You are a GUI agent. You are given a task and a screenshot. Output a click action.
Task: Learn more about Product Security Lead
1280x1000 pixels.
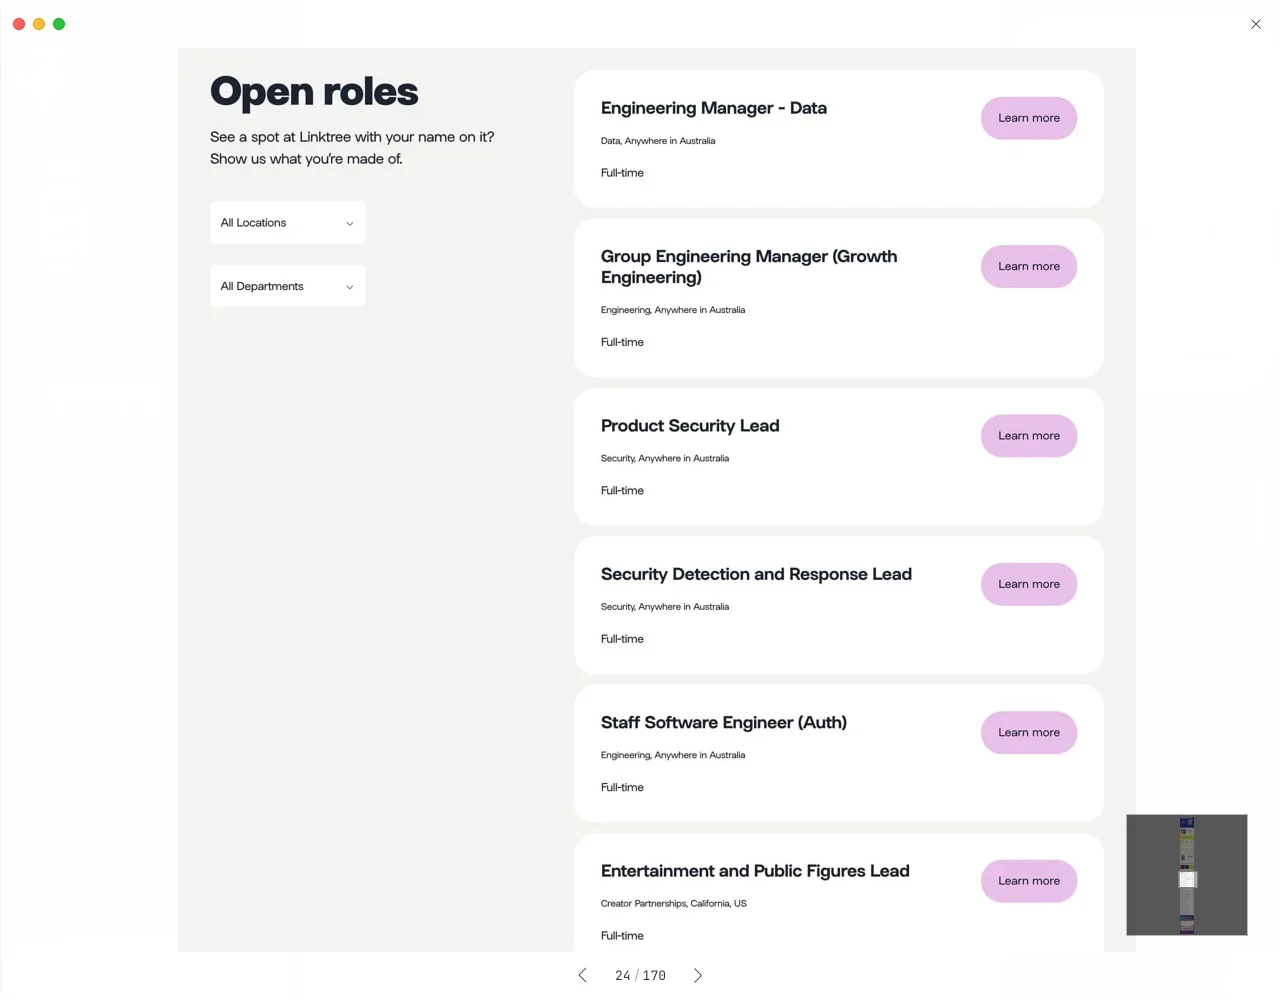tap(1028, 436)
